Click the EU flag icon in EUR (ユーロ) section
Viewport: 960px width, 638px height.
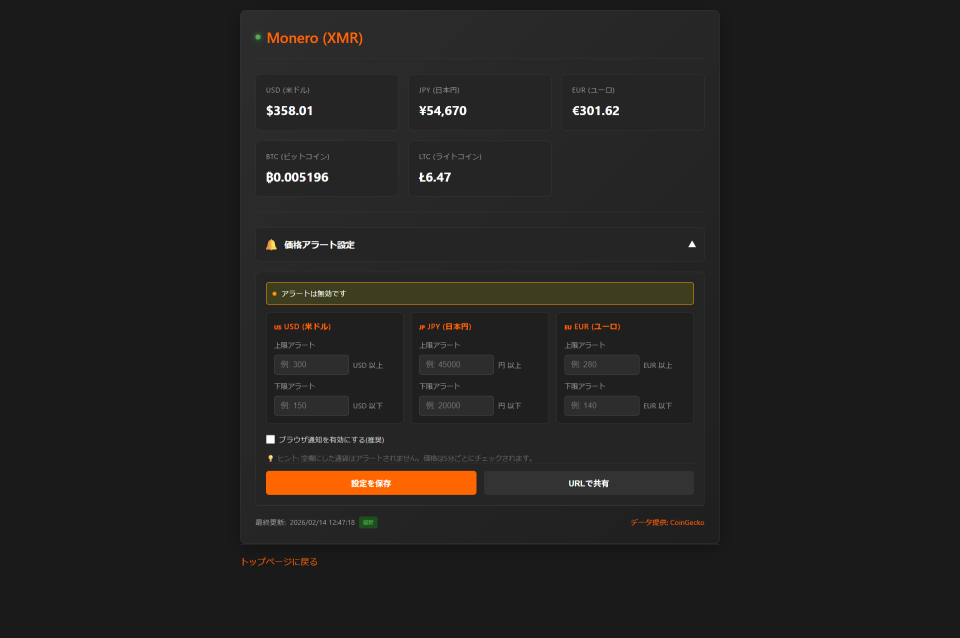(566, 326)
